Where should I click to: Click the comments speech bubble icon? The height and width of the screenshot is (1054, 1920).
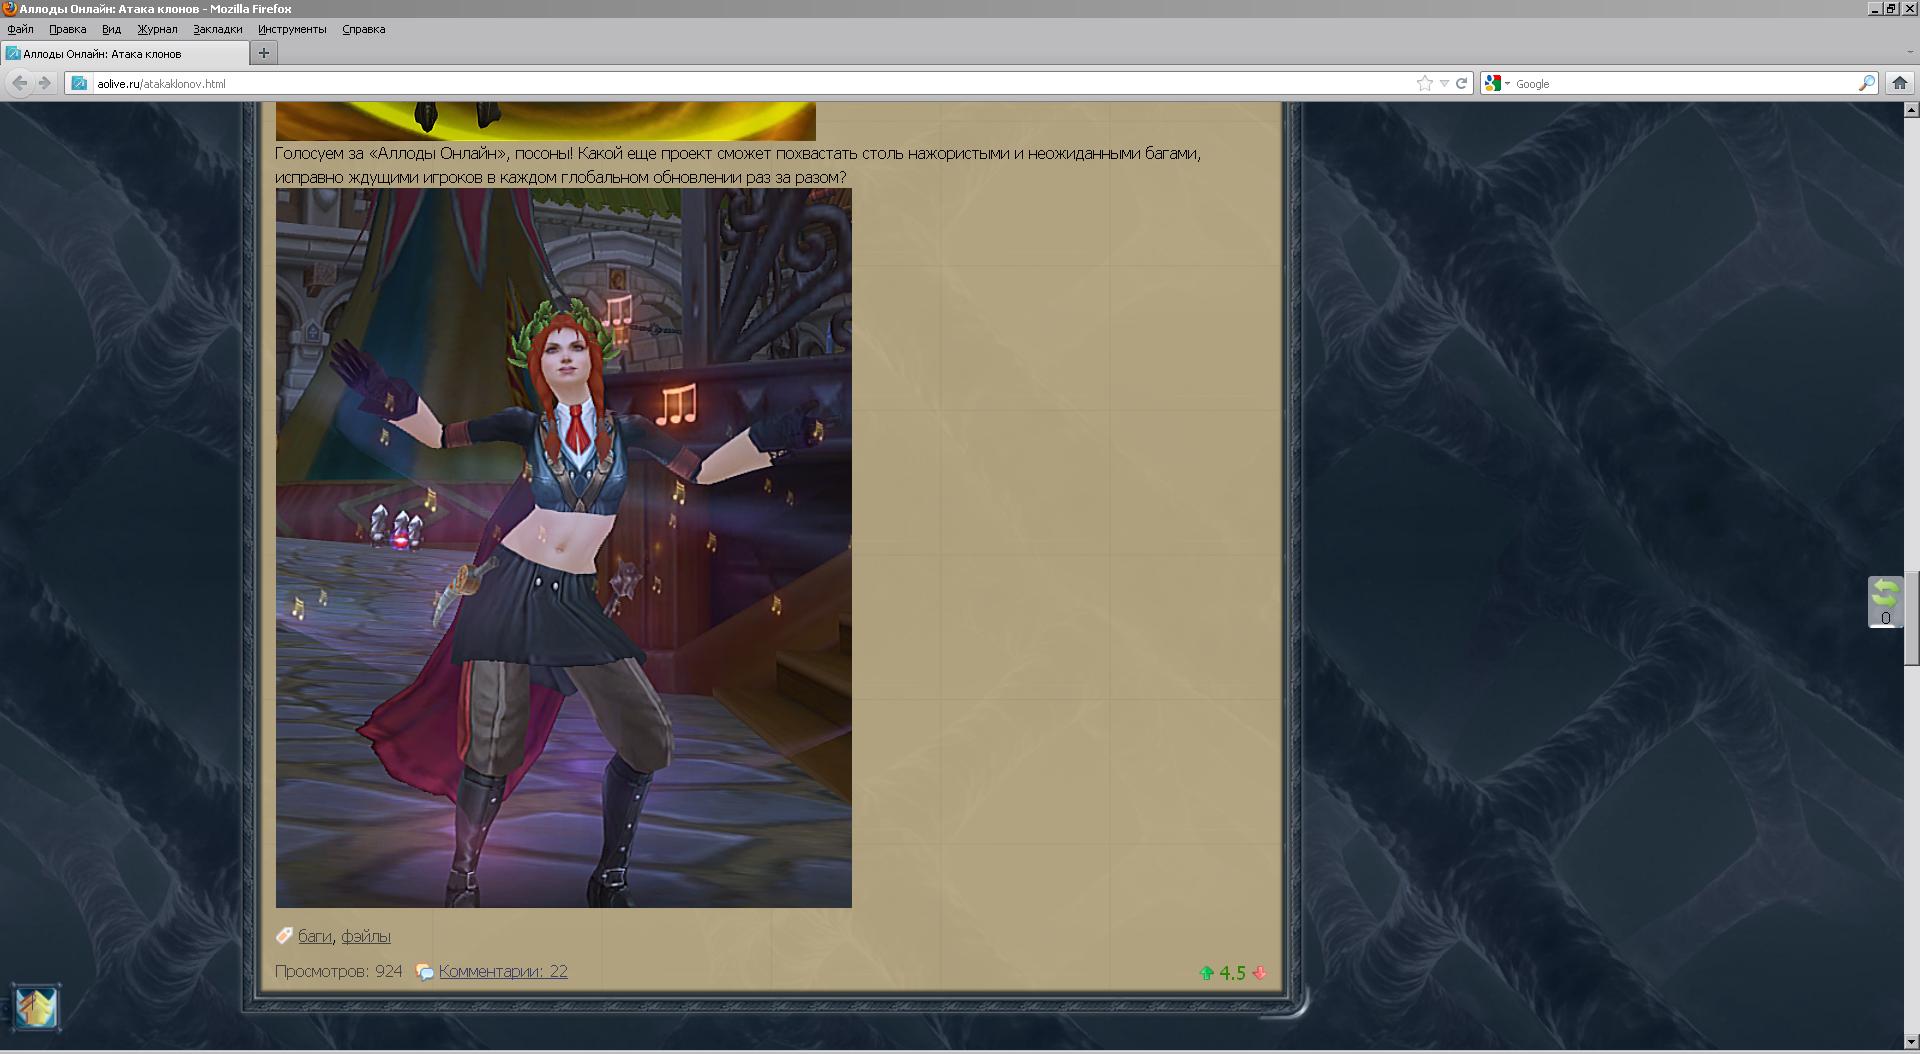point(425,972)
